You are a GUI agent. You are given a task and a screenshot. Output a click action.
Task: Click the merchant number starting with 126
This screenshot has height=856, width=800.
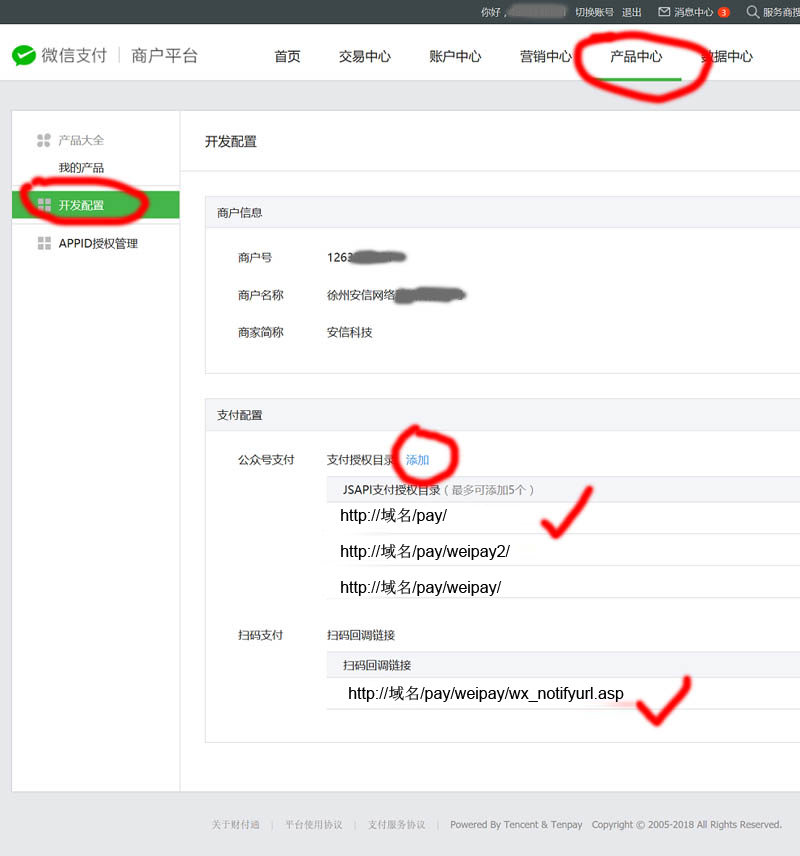point(366,258)
